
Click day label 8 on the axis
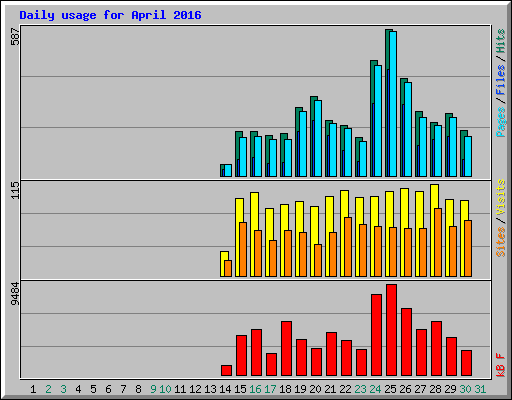[x=138, y=389]
